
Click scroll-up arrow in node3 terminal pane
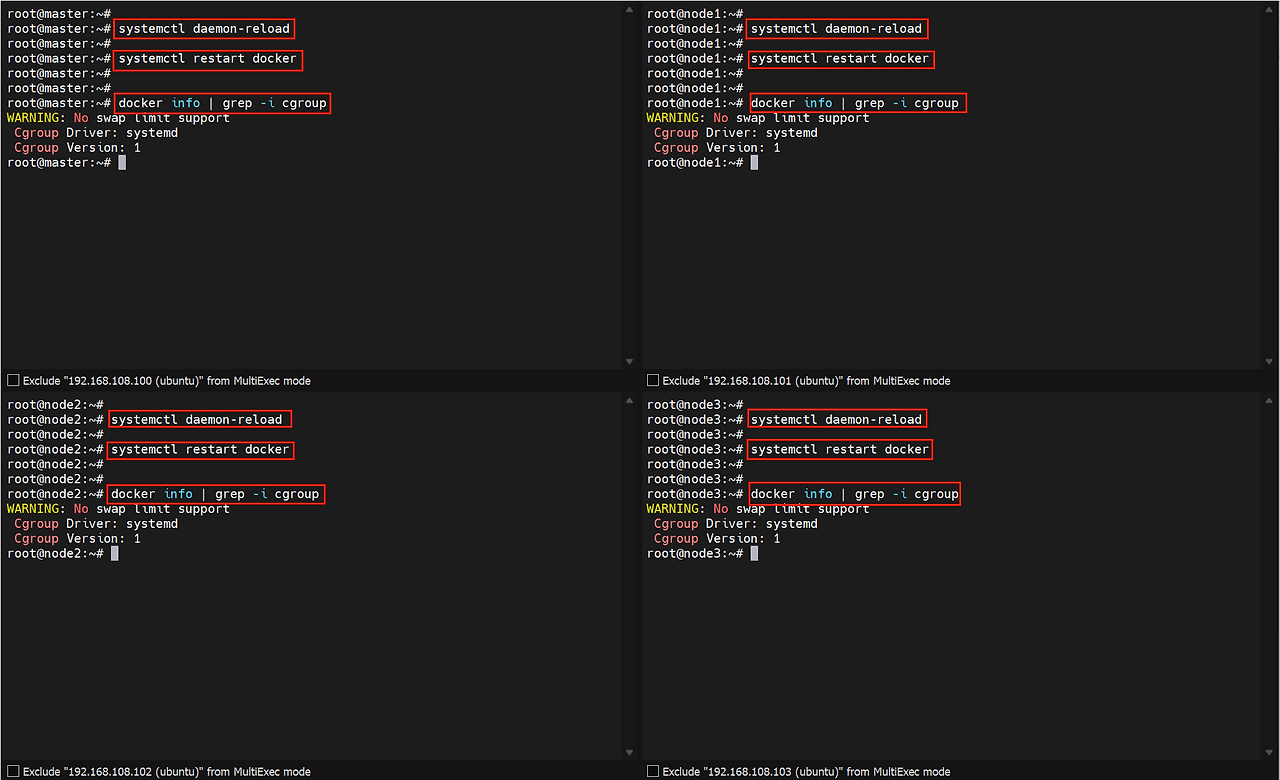(1269, 402)
